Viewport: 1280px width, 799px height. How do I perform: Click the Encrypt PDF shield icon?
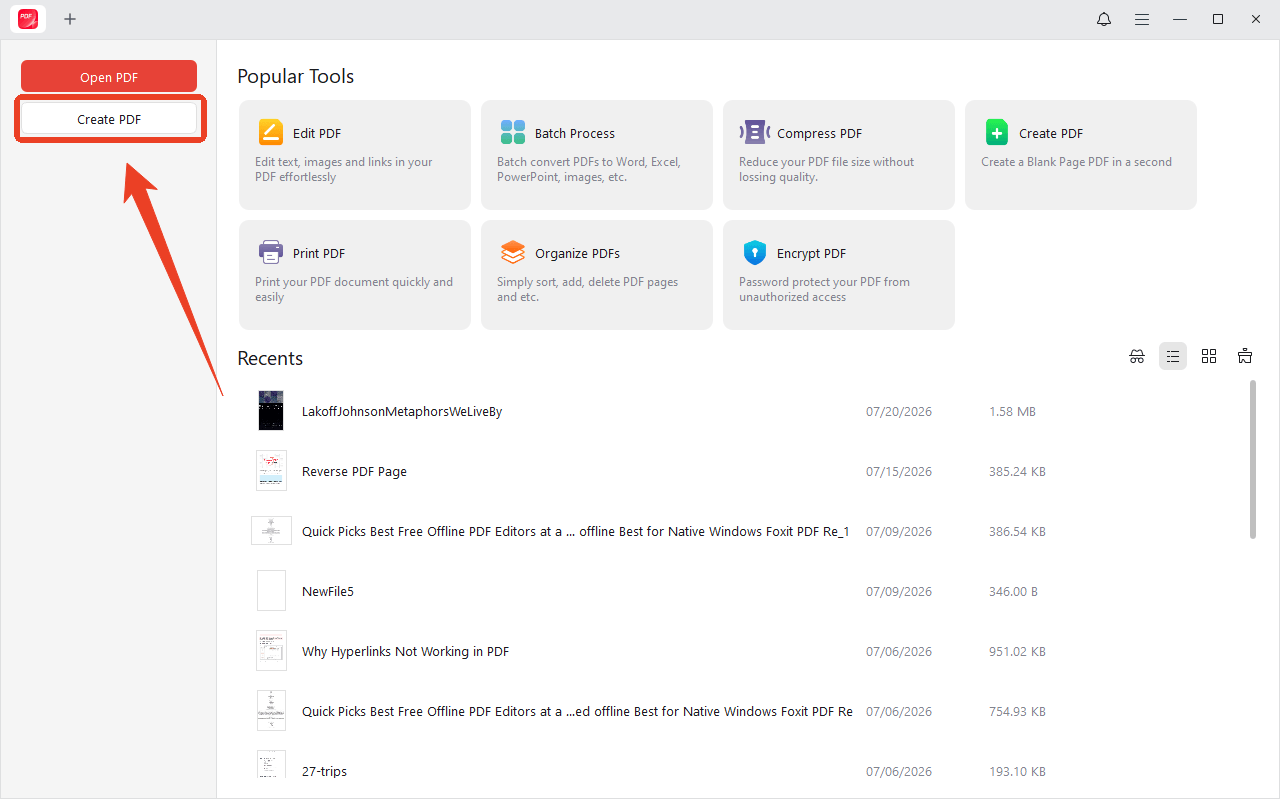click(x=755, y=252)
